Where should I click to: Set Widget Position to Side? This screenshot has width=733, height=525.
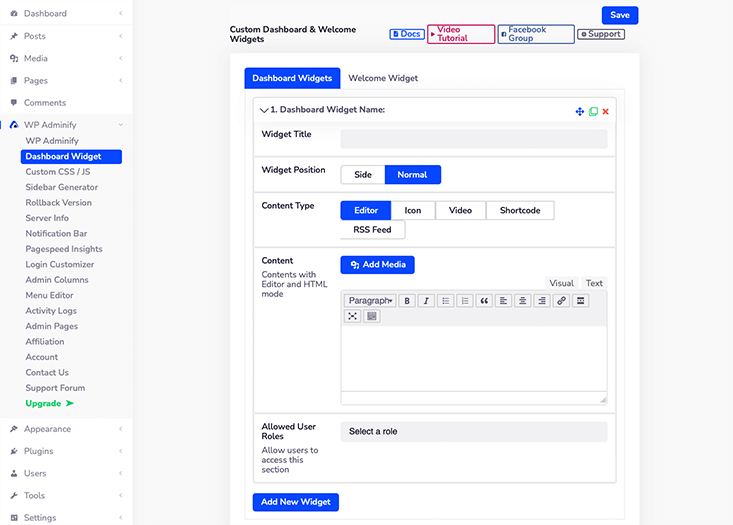363,175
